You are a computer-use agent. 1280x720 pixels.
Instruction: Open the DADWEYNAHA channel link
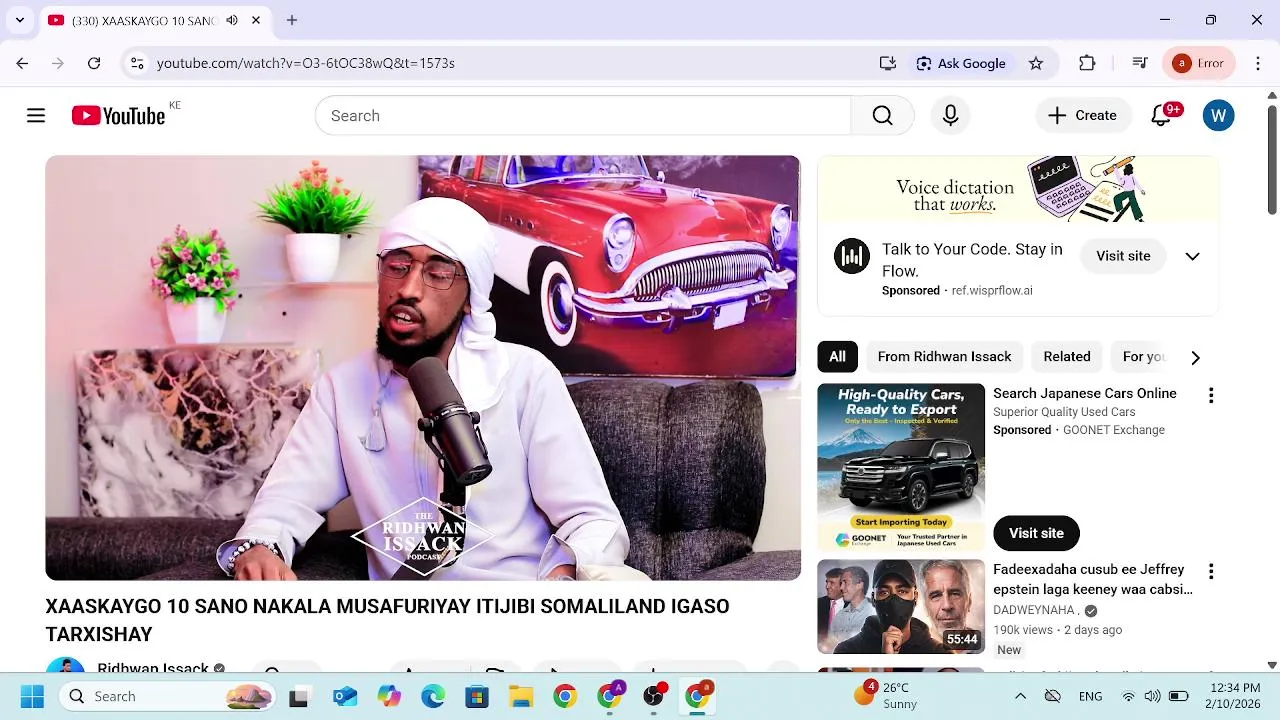click(1034, 610)
